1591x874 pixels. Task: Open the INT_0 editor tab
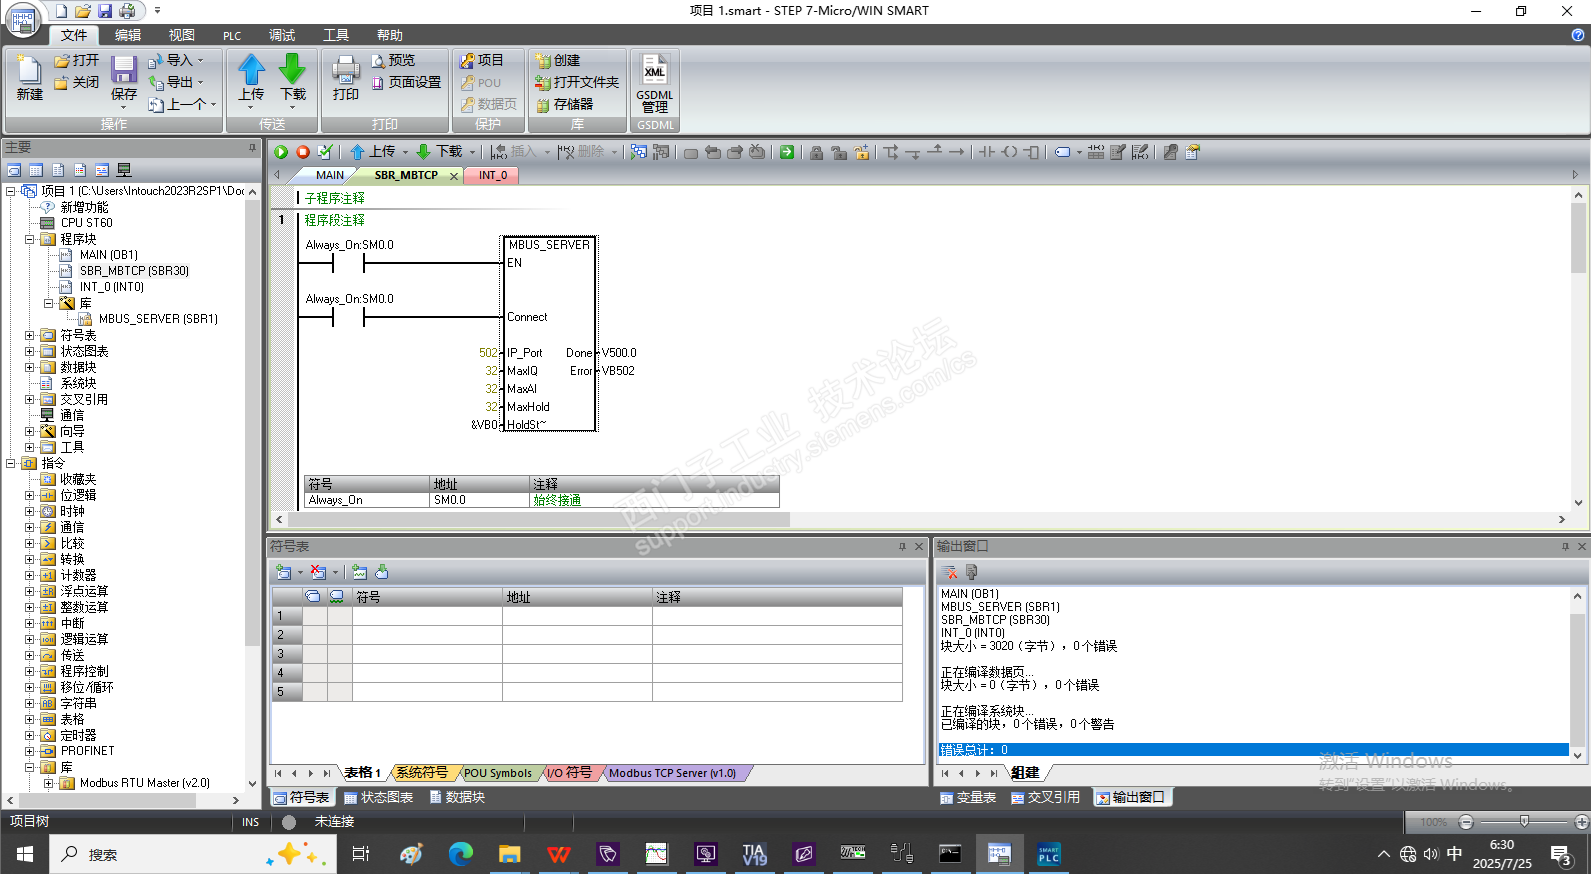click(x=493, y=175)
